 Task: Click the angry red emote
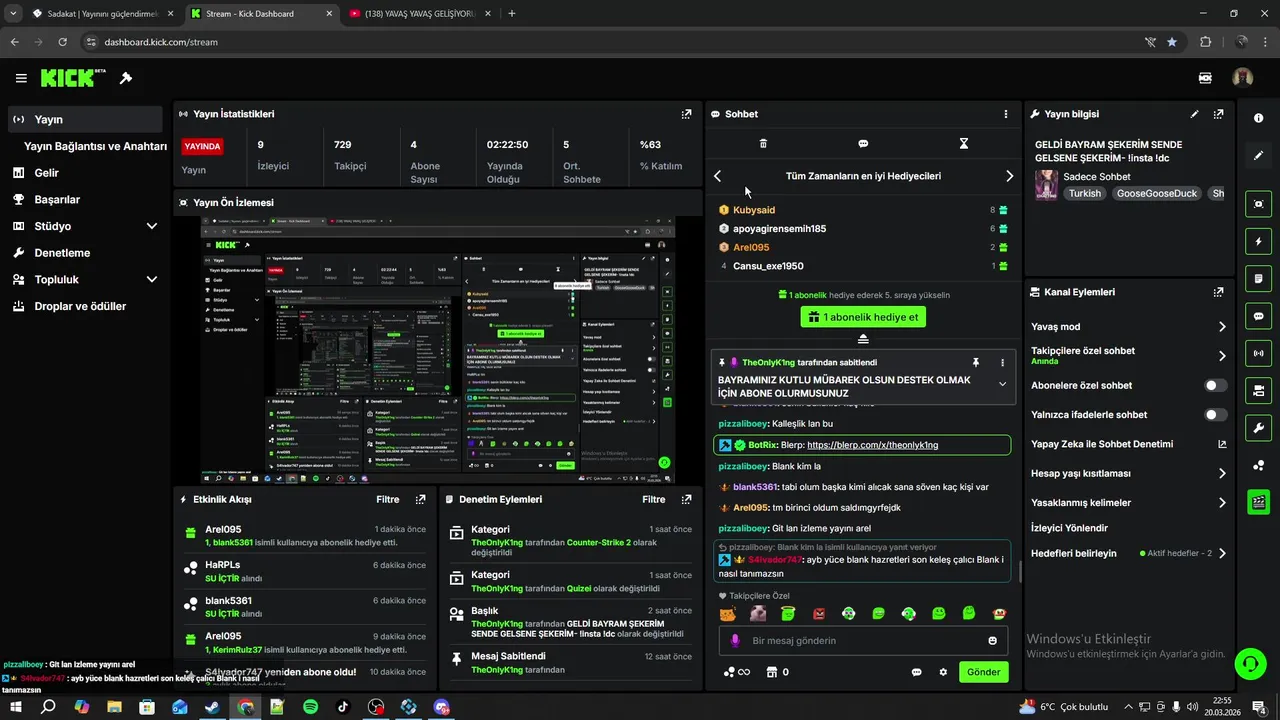[x=818, y=613]
